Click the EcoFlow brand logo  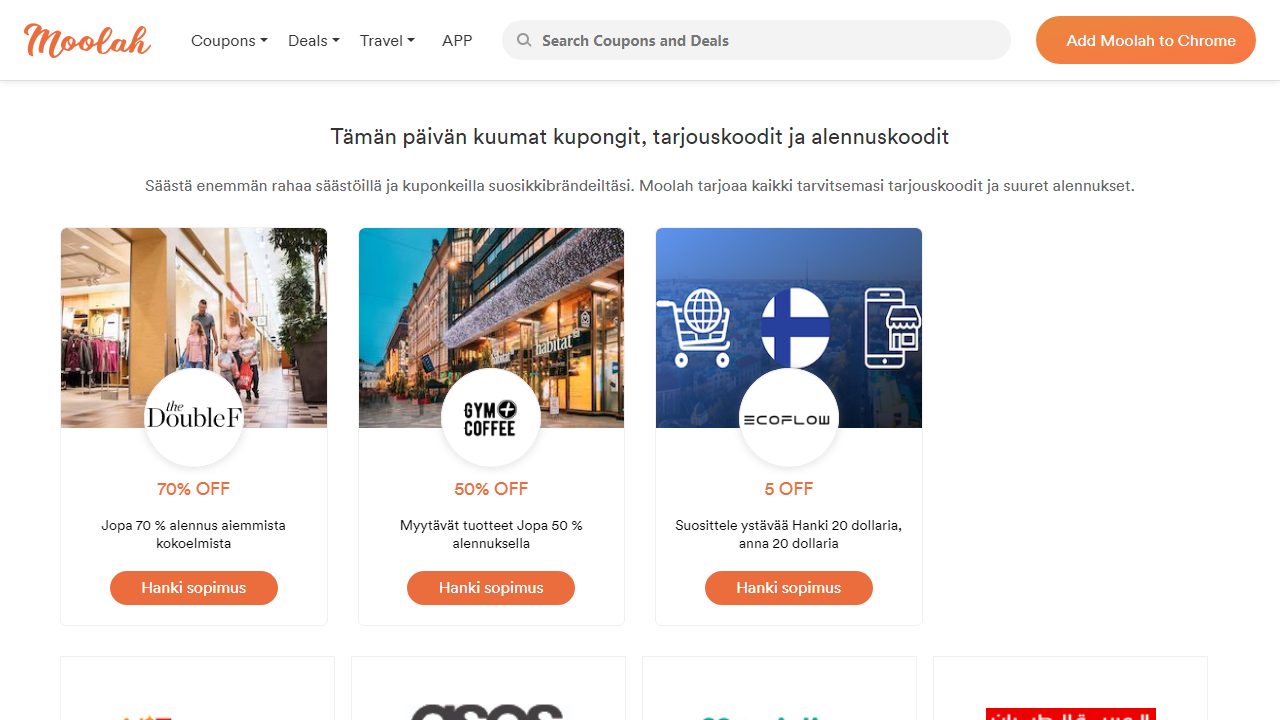coord(789,418)
